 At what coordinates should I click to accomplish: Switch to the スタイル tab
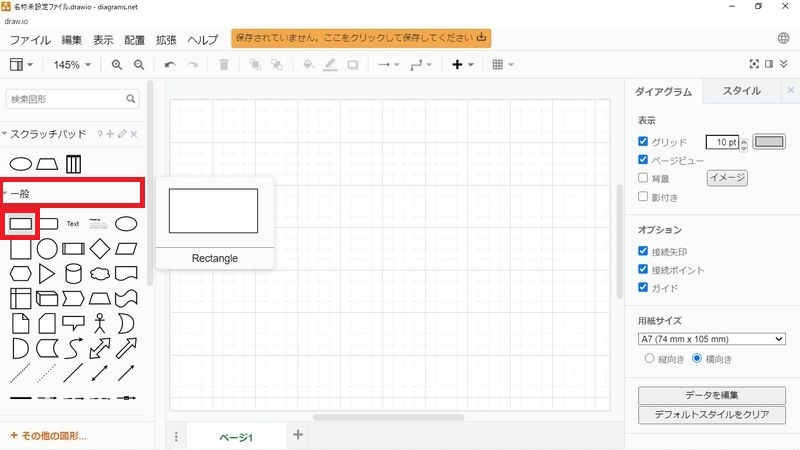pos(741,91)
